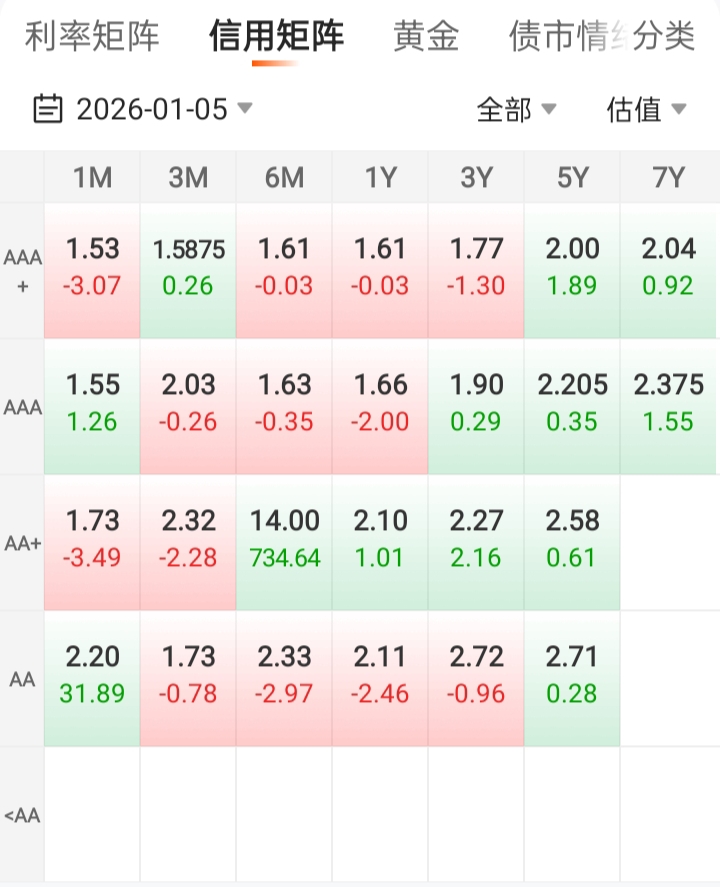
Task: Click the AAA+ row label
Action: tap(22, 270)
